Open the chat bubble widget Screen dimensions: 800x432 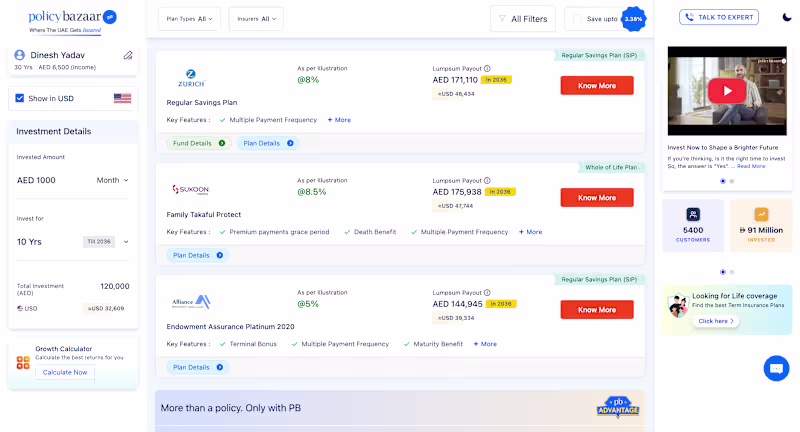point(776,368)
